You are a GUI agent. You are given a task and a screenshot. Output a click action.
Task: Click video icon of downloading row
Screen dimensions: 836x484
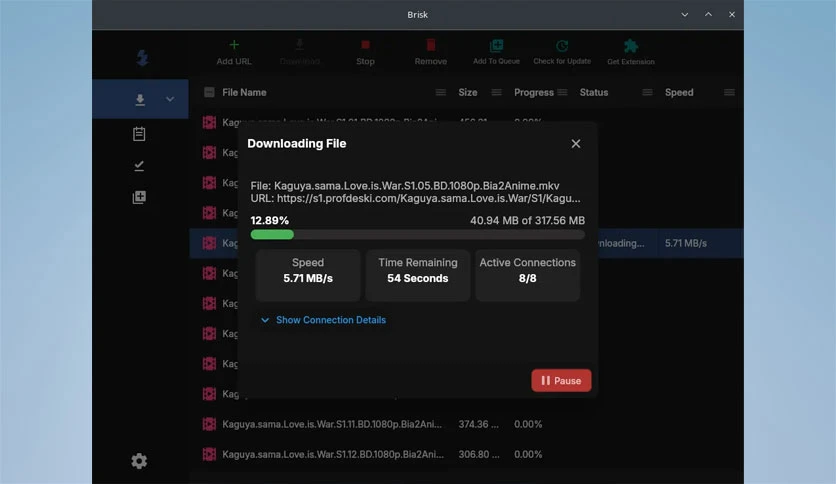[x=209, y=243]
